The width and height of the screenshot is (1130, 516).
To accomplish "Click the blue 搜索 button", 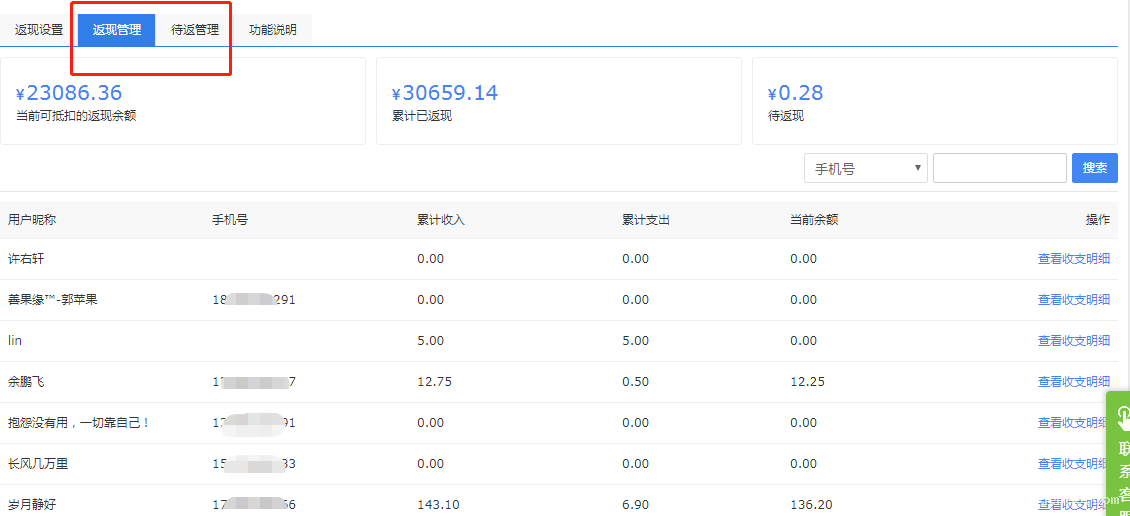I will click(1095, 168).
